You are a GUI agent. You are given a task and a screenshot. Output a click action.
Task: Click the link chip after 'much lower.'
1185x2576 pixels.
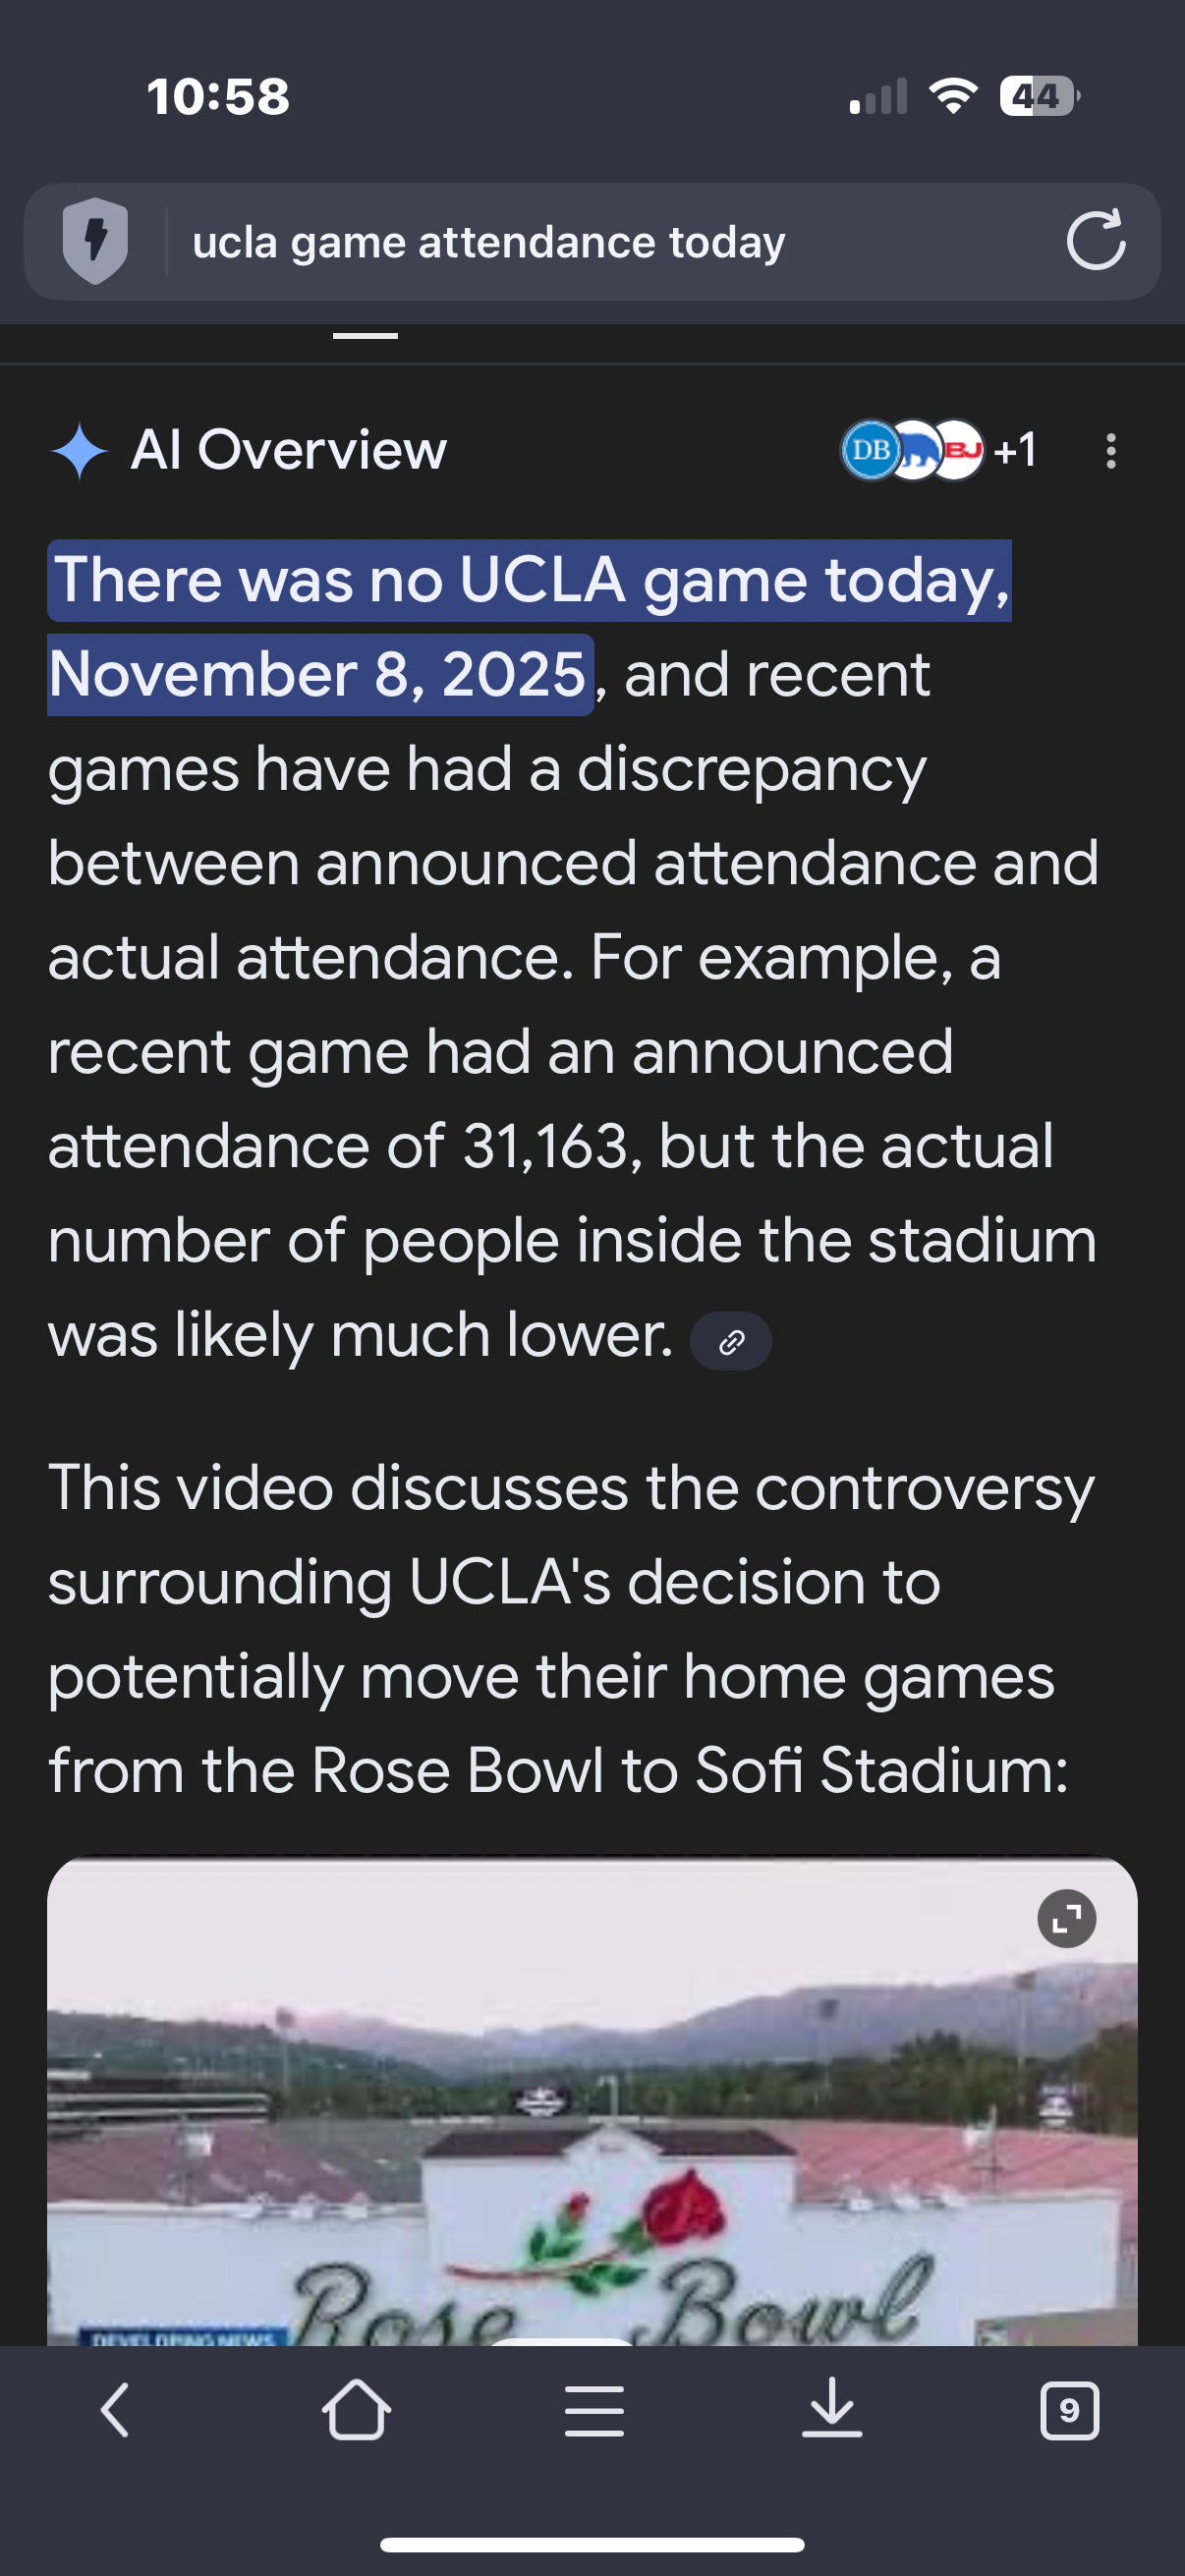coord(731,1341)
